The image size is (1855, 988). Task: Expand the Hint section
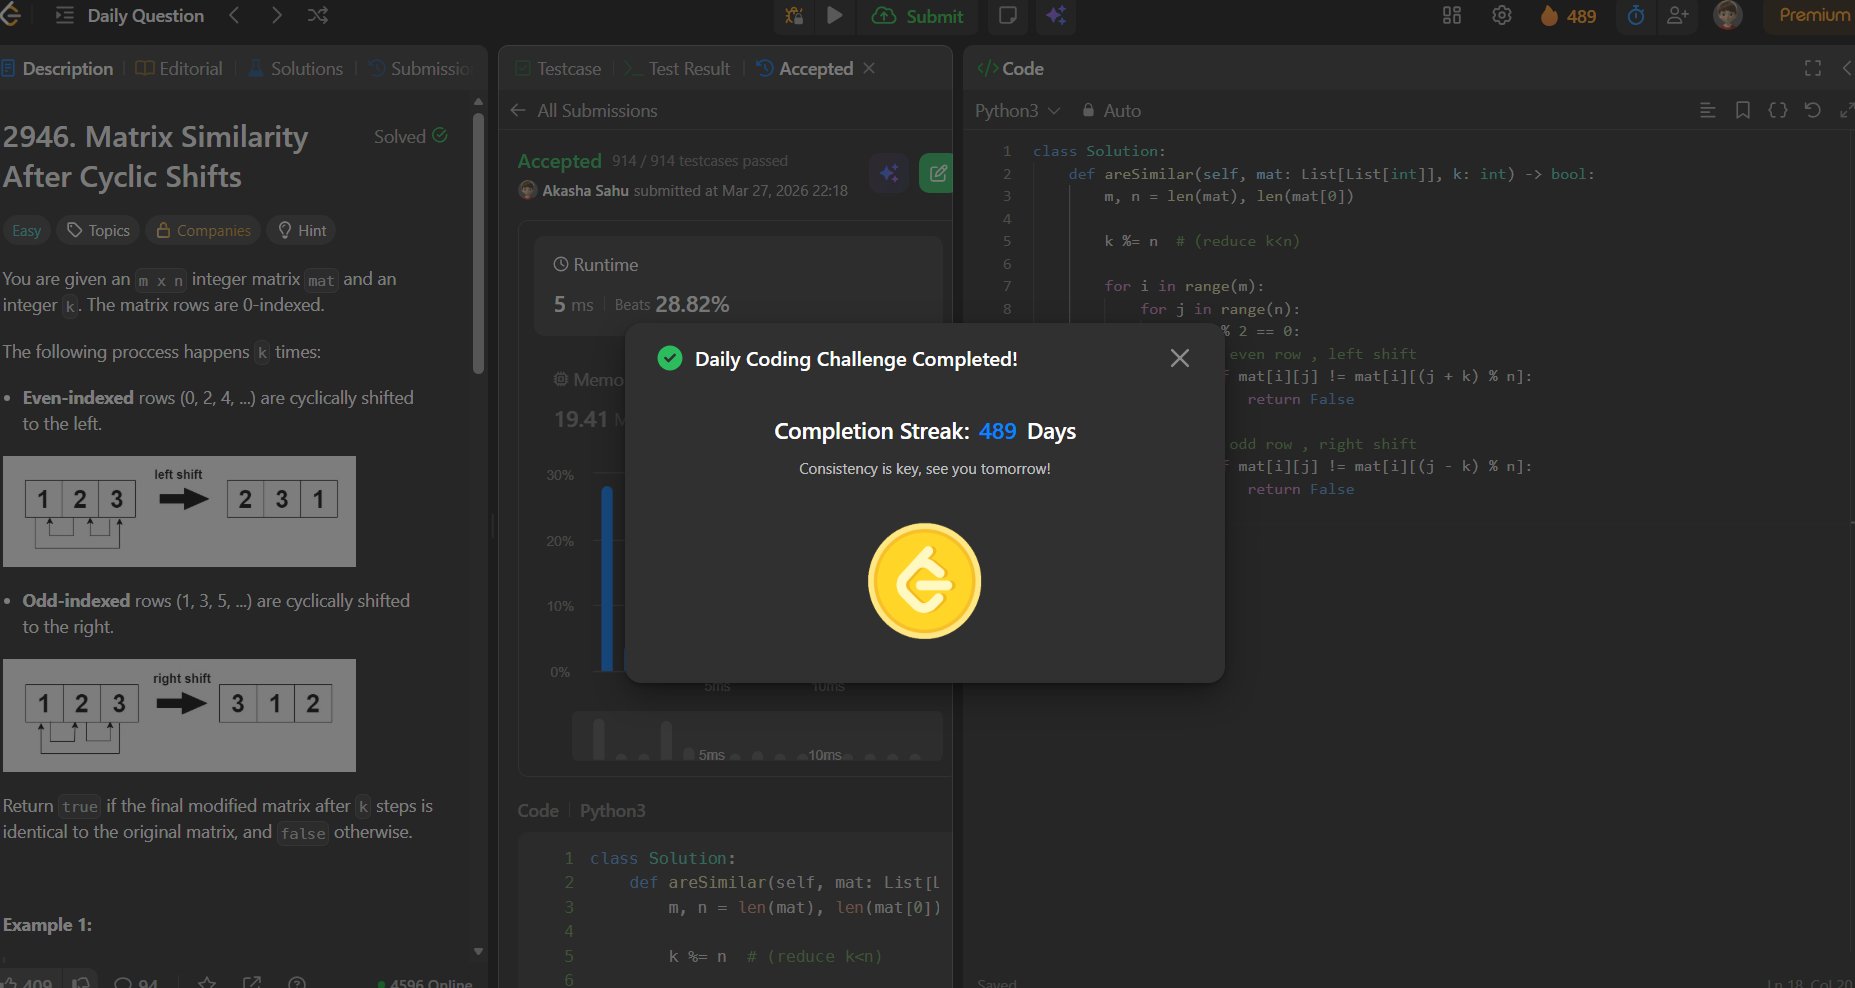(302, 231)
